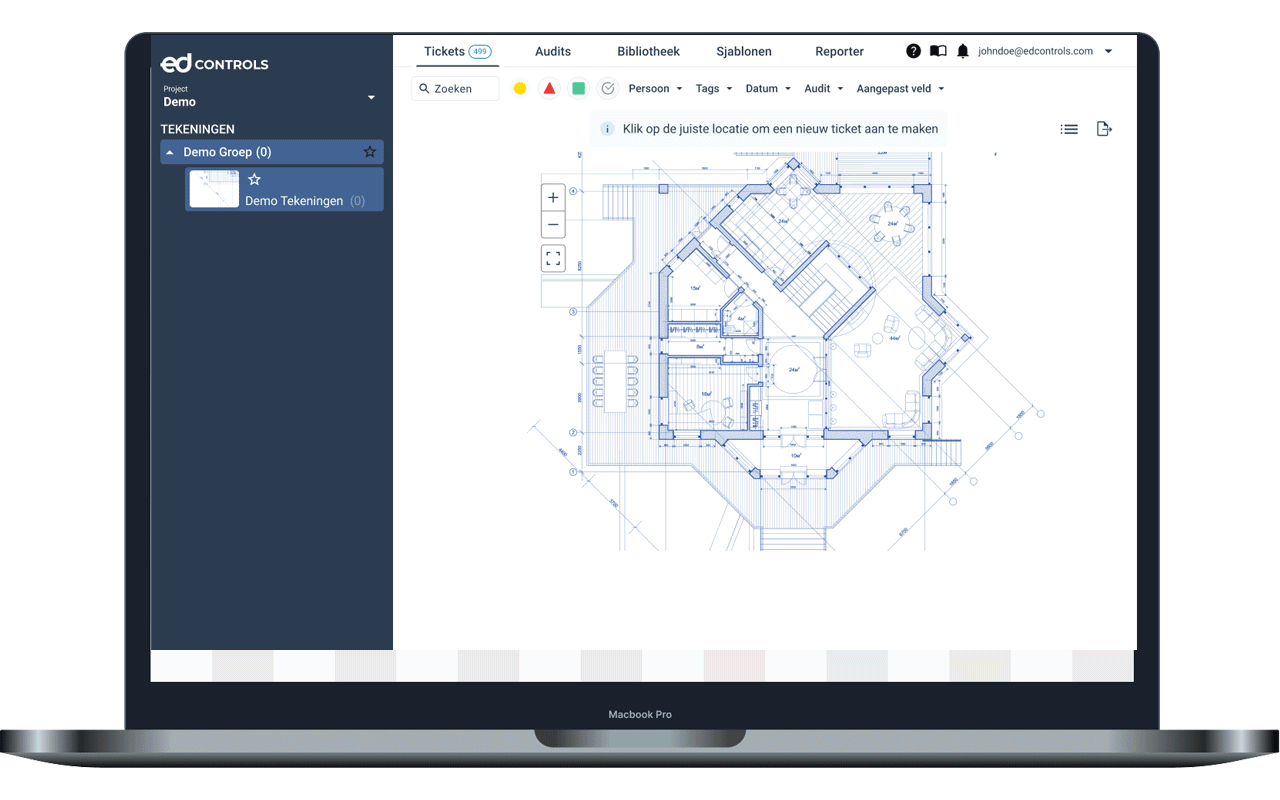This screenshot has height=800, width=1280.
Task: Open the Aangepast veld filter
Action: click(900, 88)
